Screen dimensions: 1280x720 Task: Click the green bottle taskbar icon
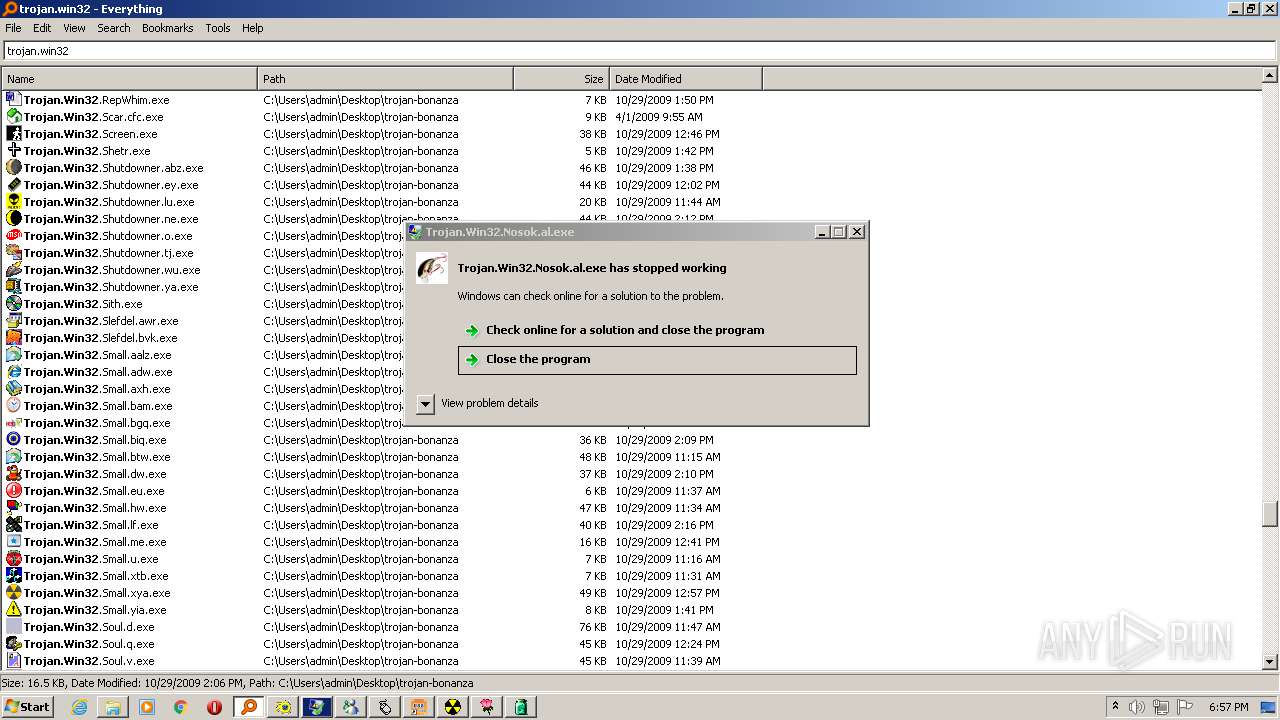click(521, 707)
